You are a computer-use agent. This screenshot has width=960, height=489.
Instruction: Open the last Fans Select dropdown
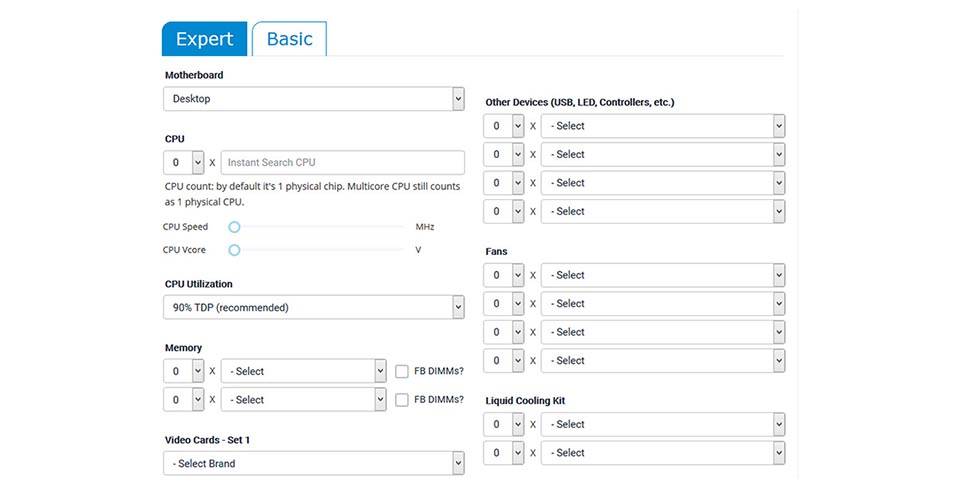tap(663, 360)
